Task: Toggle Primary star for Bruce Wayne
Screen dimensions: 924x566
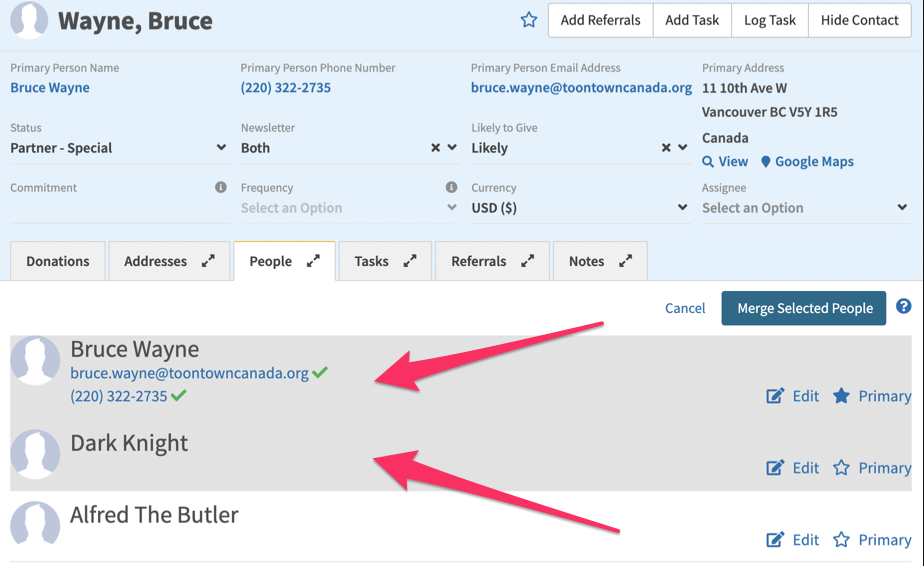Action: 841,396
